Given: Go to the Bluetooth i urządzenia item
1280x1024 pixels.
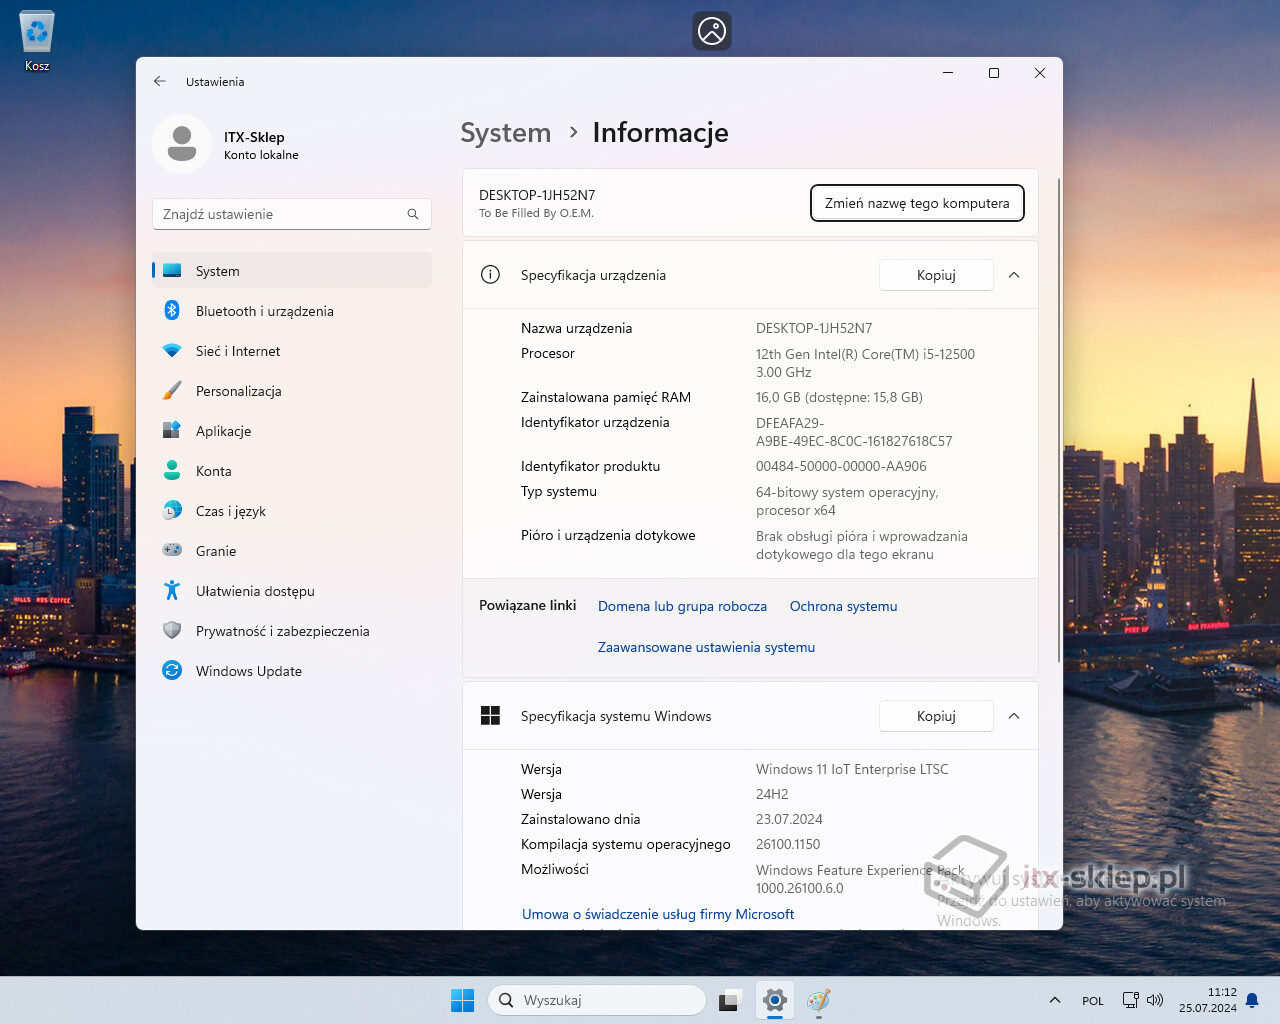Looking at the screenshot, I should tap(292, 311).
